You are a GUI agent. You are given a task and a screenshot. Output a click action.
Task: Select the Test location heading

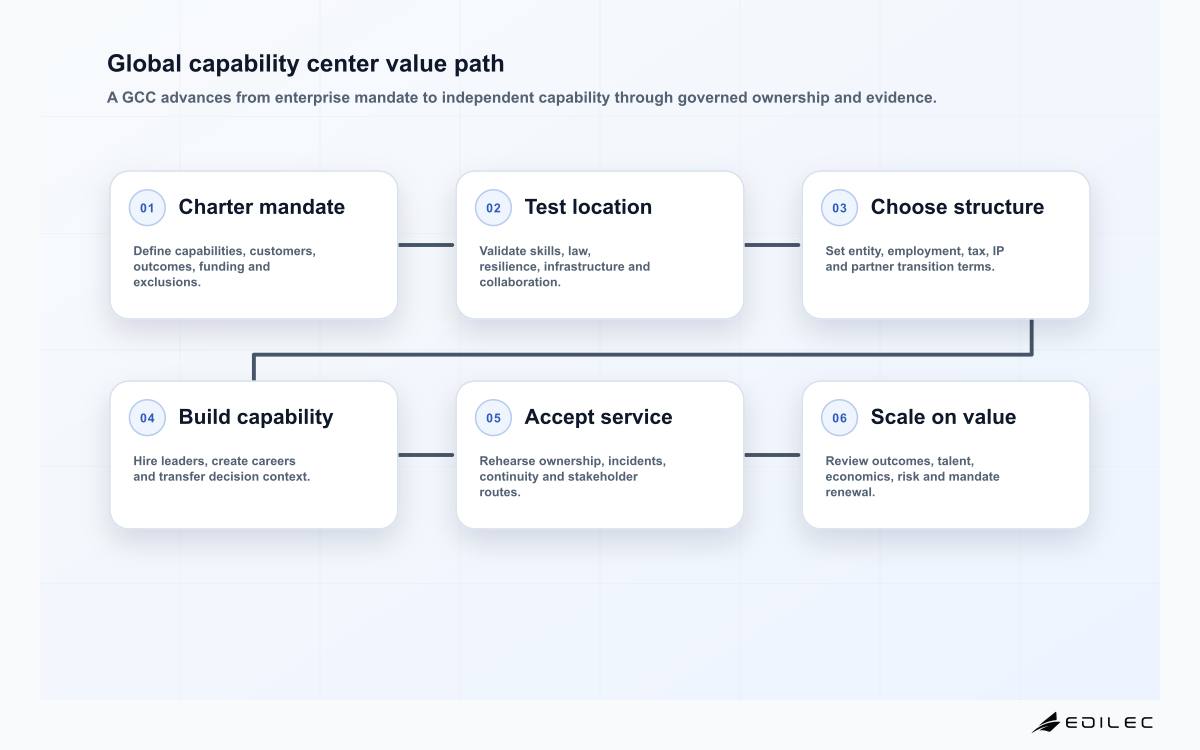(588, 207)
